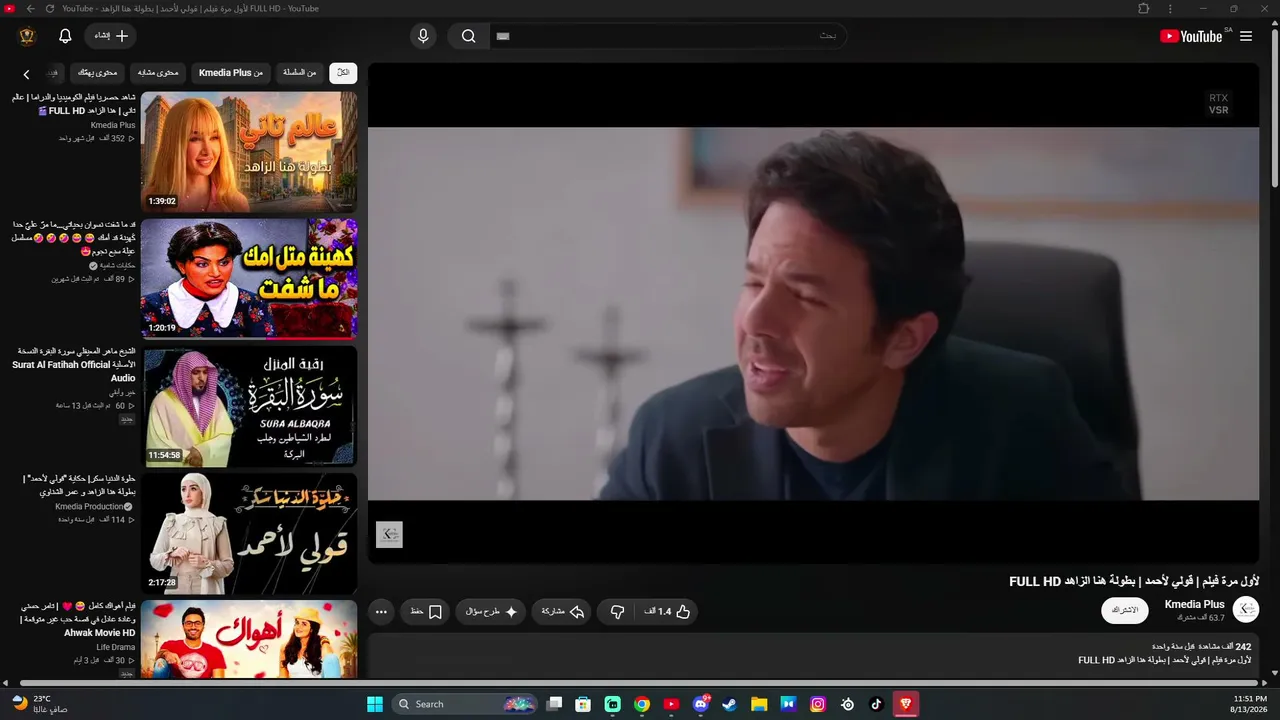
Task: Click the search magnifier button
Action: [468, 36]
